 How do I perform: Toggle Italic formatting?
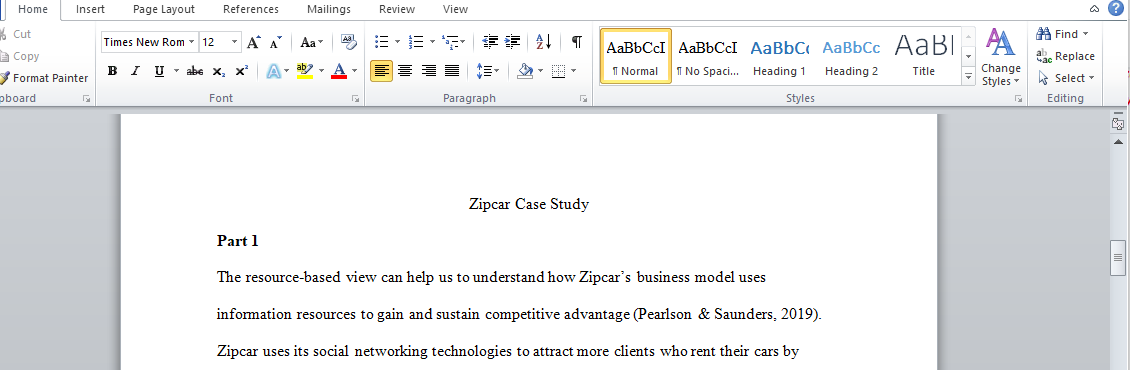pos(135,71)
